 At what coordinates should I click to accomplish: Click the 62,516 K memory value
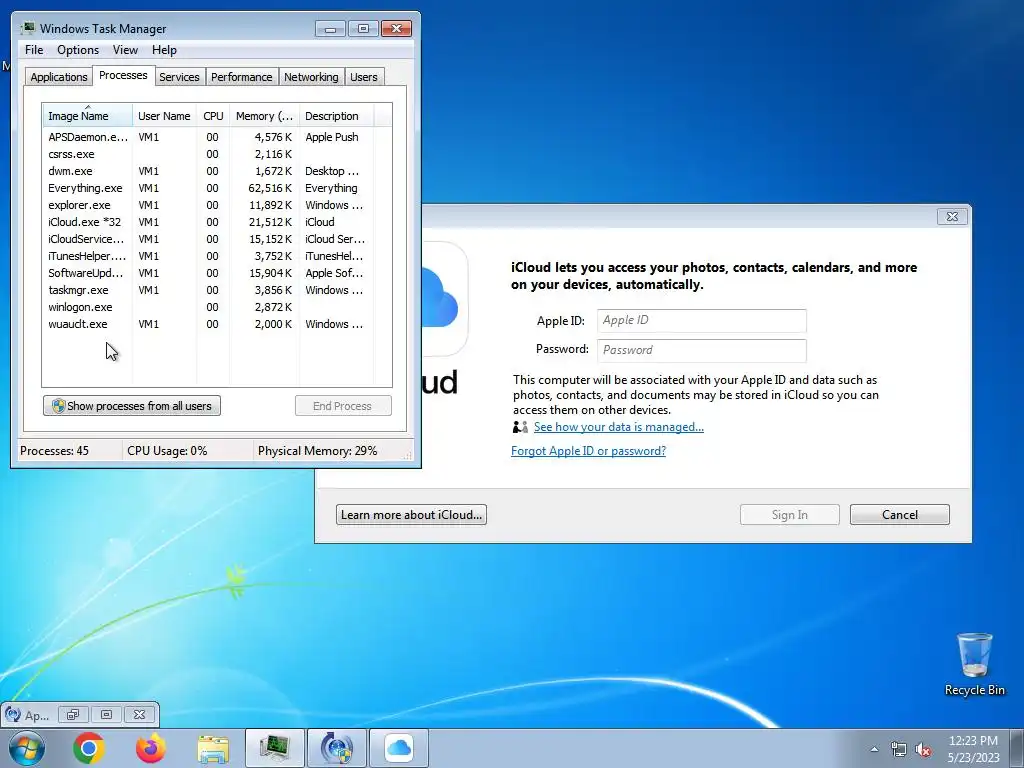point(270,188)
